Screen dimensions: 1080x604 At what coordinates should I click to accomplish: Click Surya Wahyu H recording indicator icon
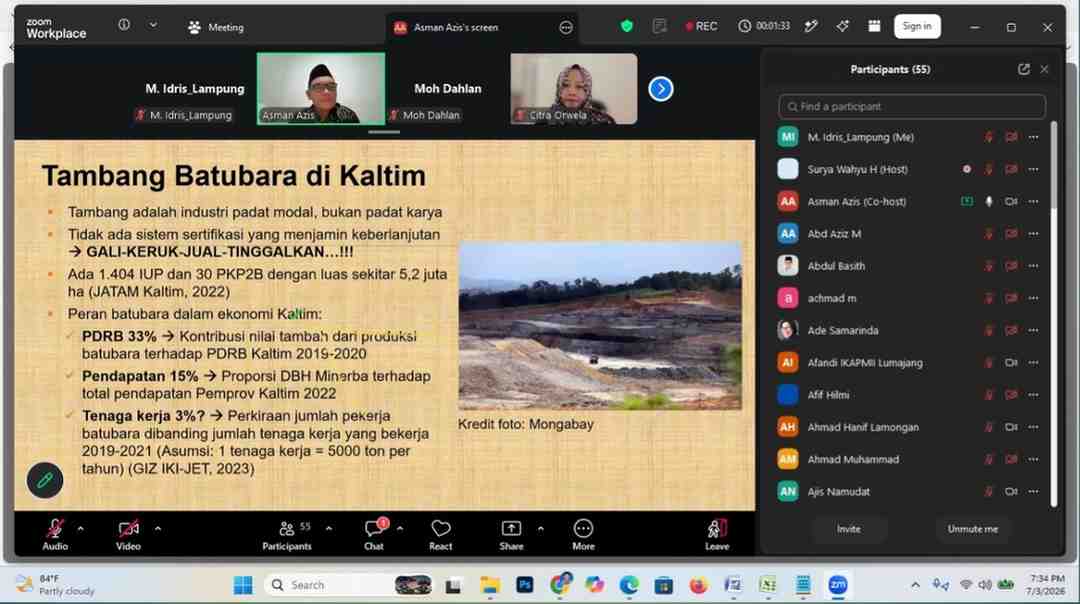click(x=967, y=169)
